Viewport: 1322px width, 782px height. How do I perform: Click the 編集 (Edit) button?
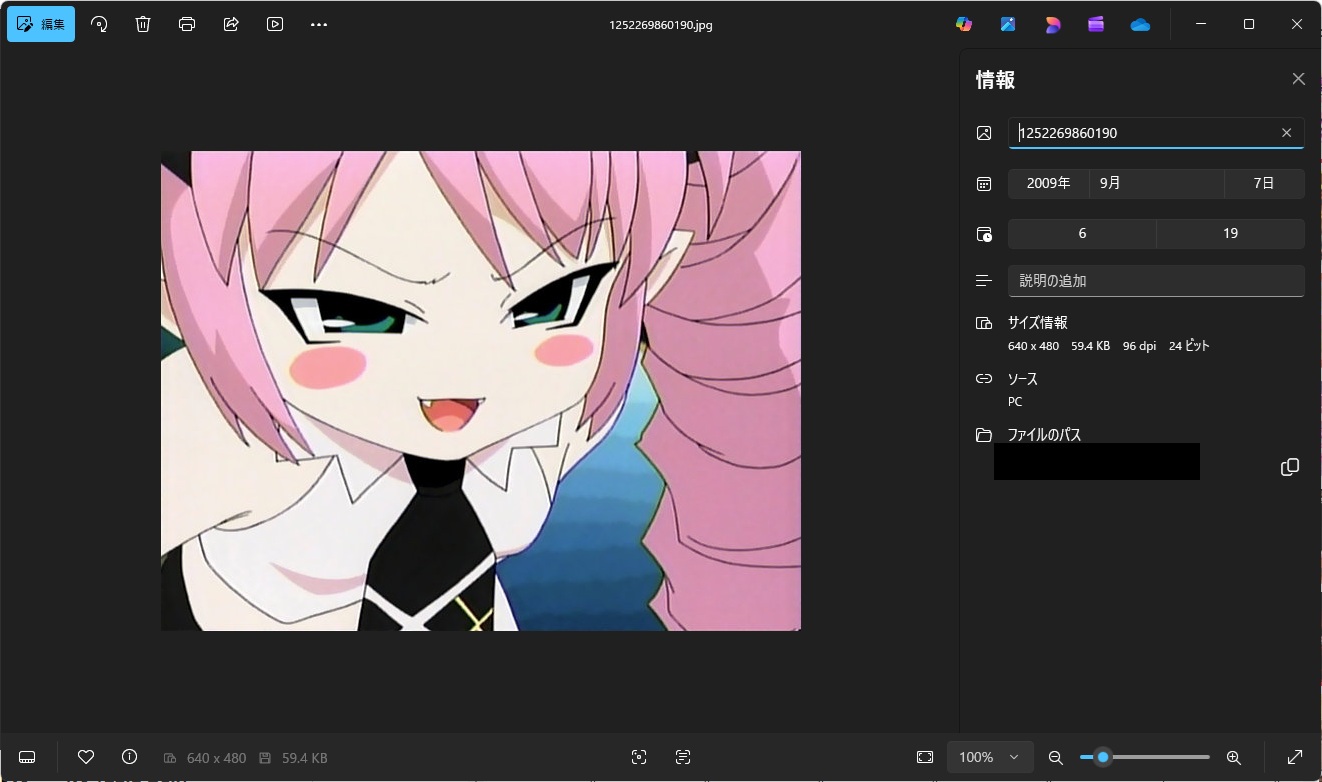click(41, 24)
